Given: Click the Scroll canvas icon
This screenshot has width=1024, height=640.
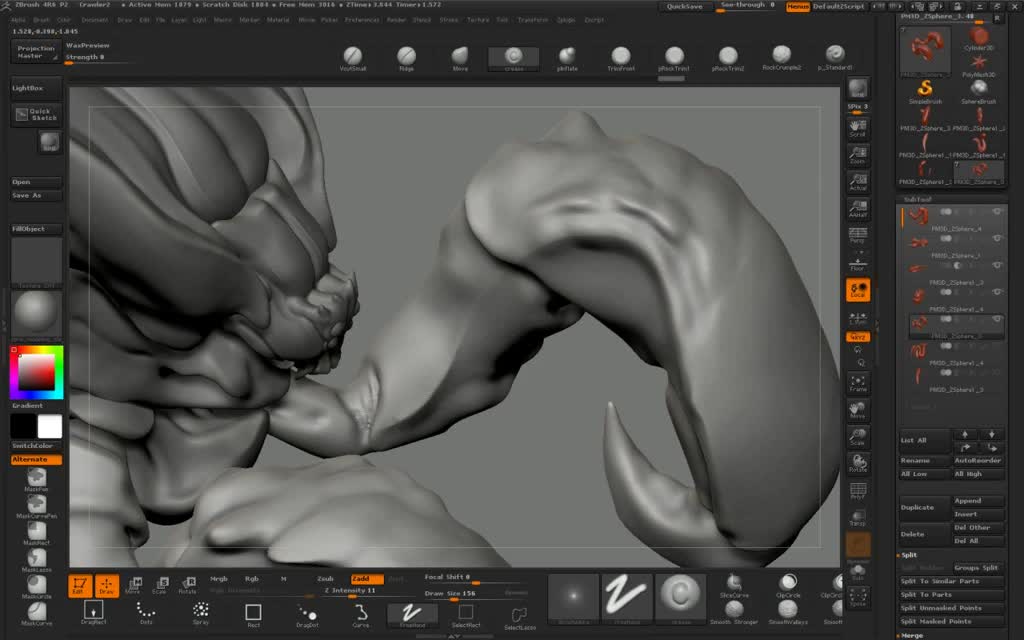Looking at the screenshot, I should (857, 127).
